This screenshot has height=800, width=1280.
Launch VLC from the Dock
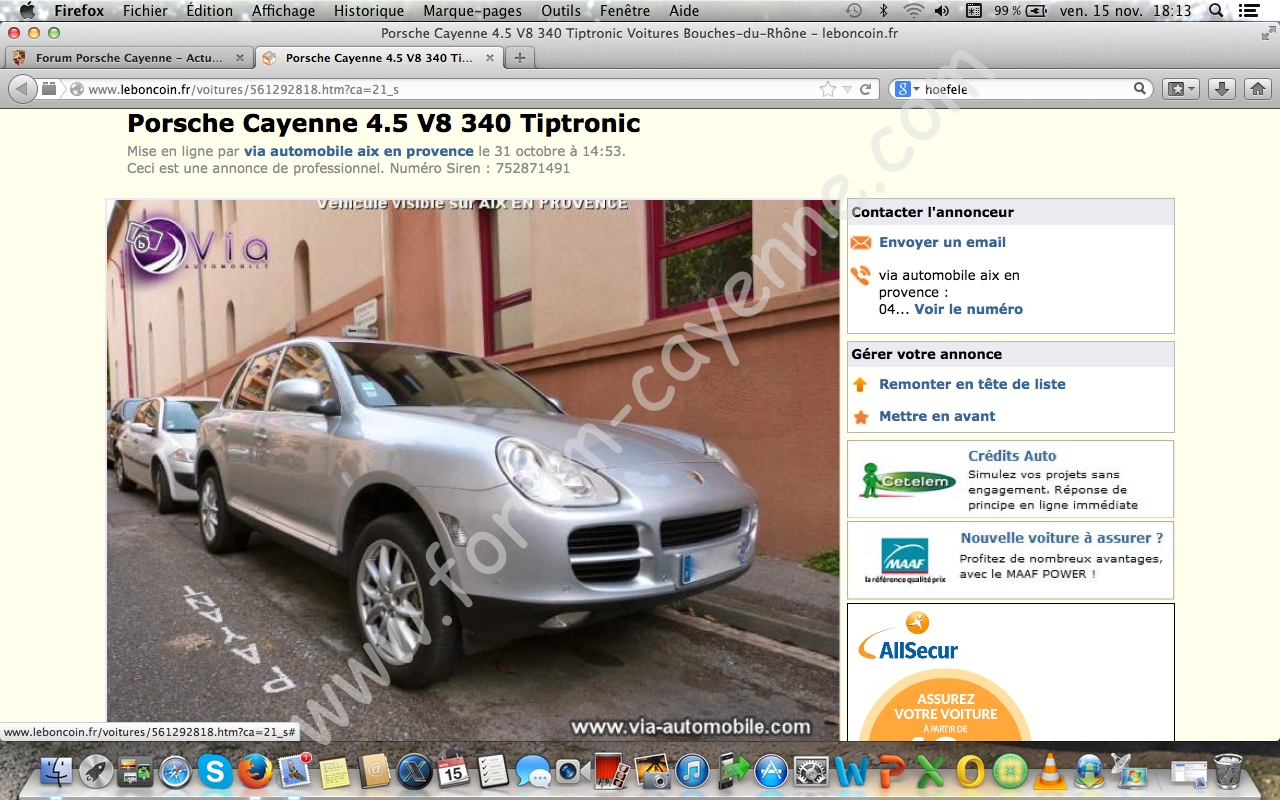(1049, 771)
